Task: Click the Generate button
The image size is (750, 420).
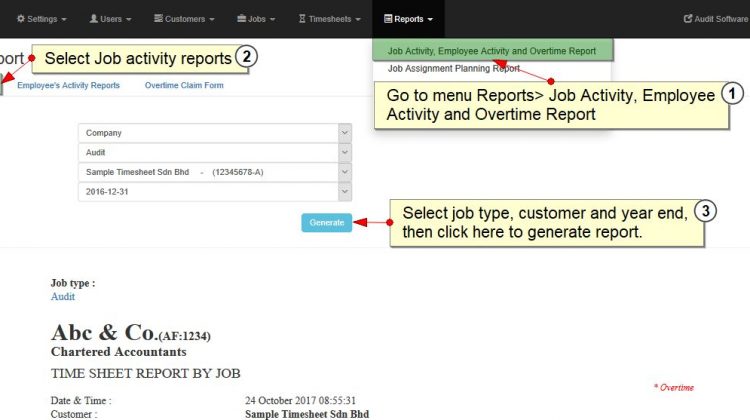Action: click(327, 222)
